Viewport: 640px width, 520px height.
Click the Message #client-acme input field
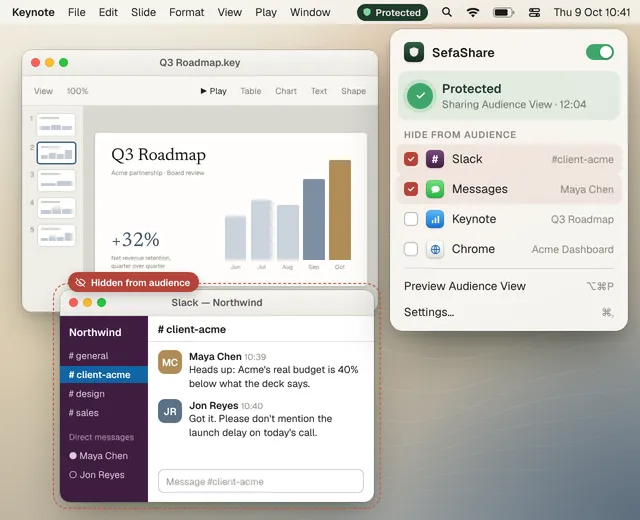click(261, 481)
